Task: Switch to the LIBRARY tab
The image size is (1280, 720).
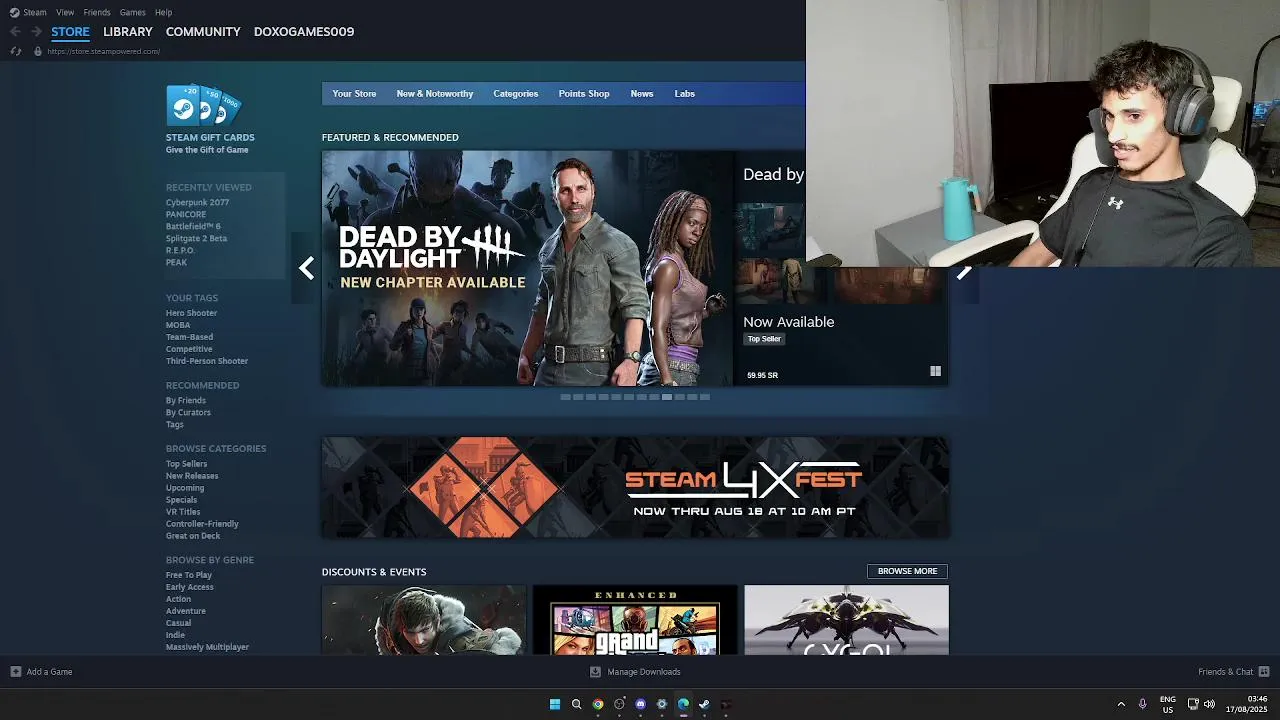Action: point(128,32)
